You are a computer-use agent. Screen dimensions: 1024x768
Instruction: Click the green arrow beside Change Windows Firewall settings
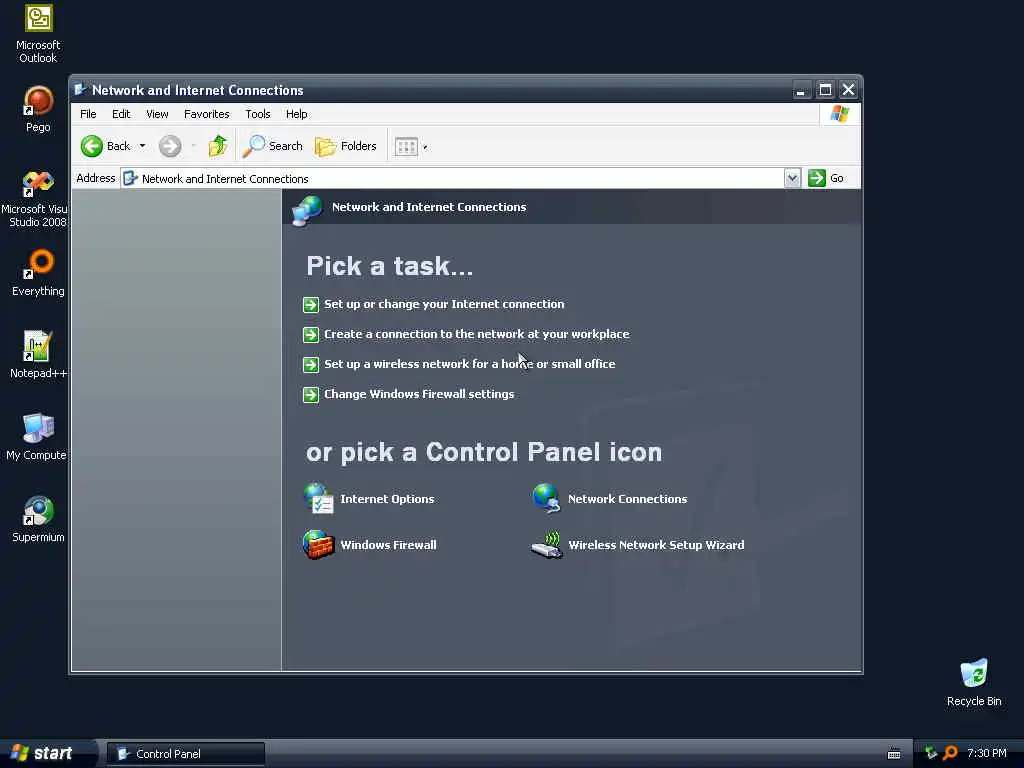pyautogui.click(x=311, y=394)
